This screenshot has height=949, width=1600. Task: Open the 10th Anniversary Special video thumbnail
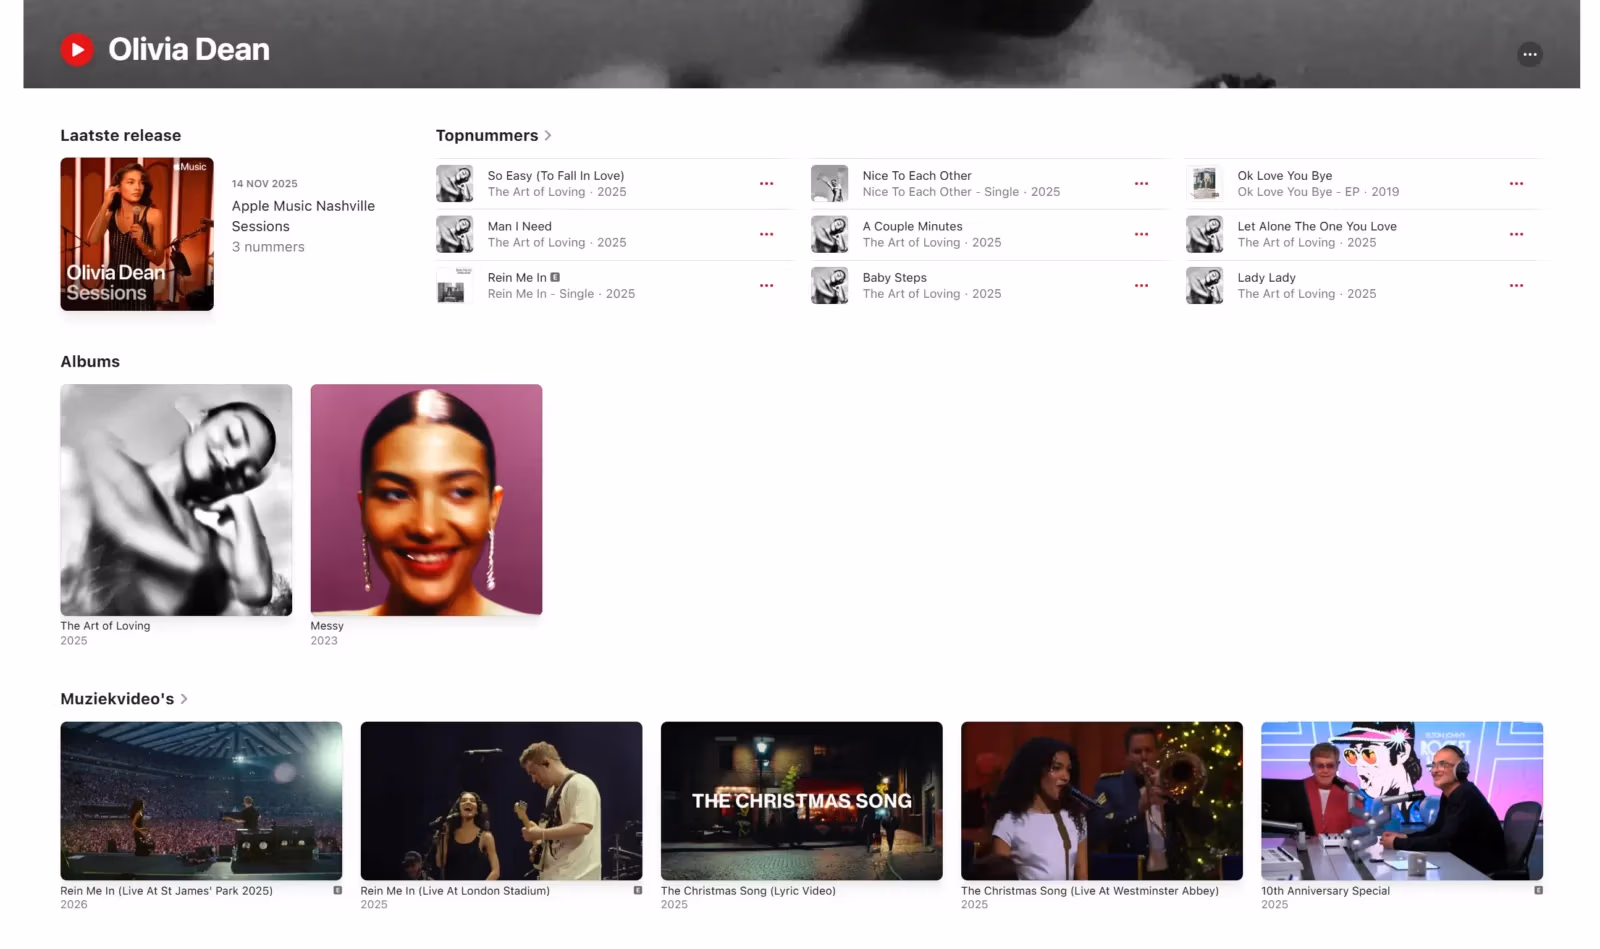[1400, 801]
